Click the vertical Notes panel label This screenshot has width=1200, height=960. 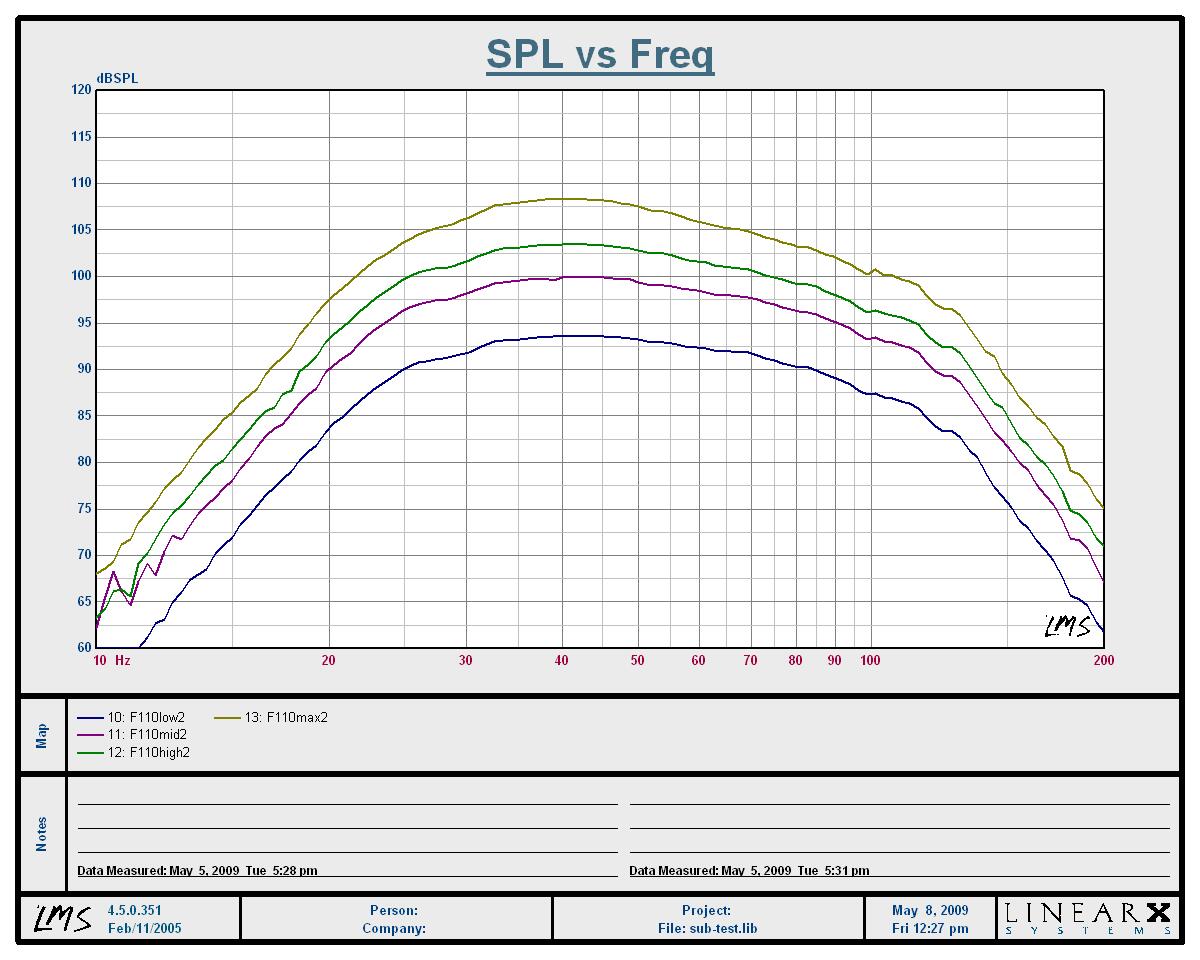[42, 834]
